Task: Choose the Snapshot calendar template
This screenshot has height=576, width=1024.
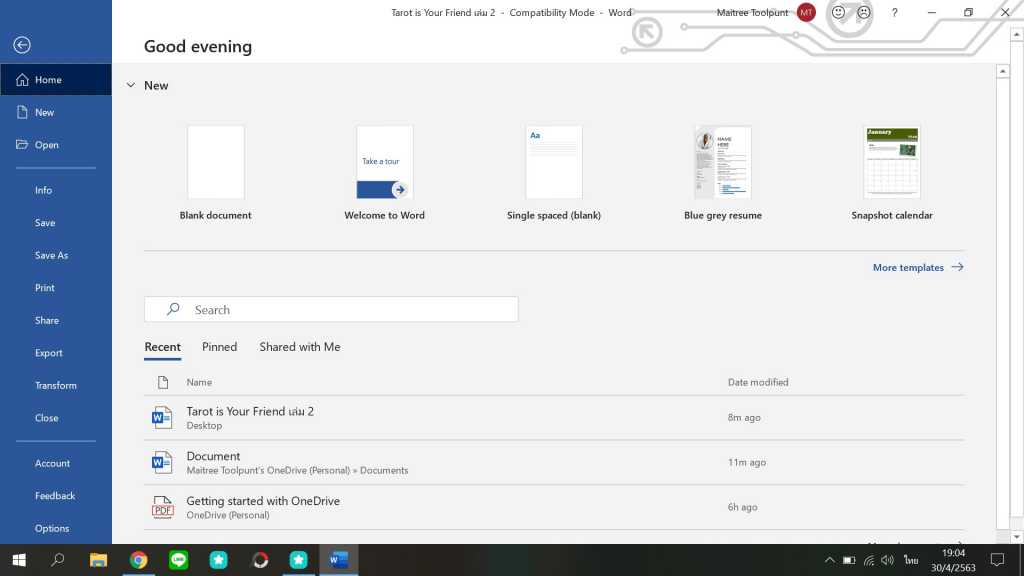Action: coord(891,162)
